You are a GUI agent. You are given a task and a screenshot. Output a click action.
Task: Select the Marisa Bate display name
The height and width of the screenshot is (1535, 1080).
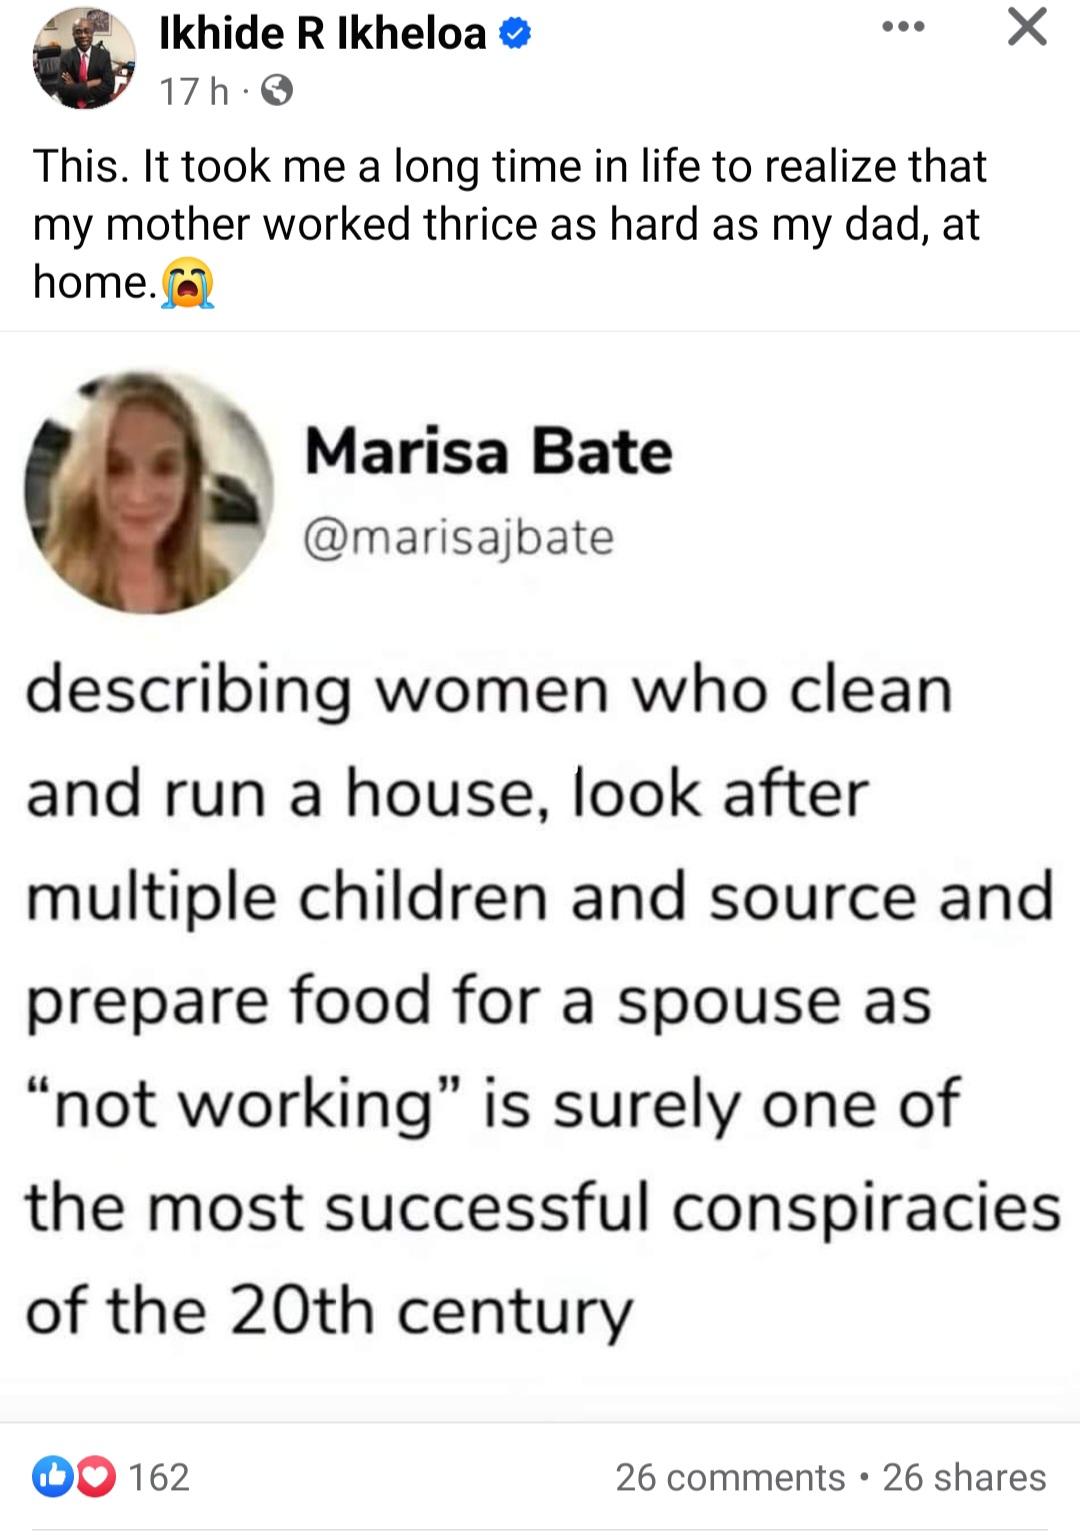pos(488,452)
